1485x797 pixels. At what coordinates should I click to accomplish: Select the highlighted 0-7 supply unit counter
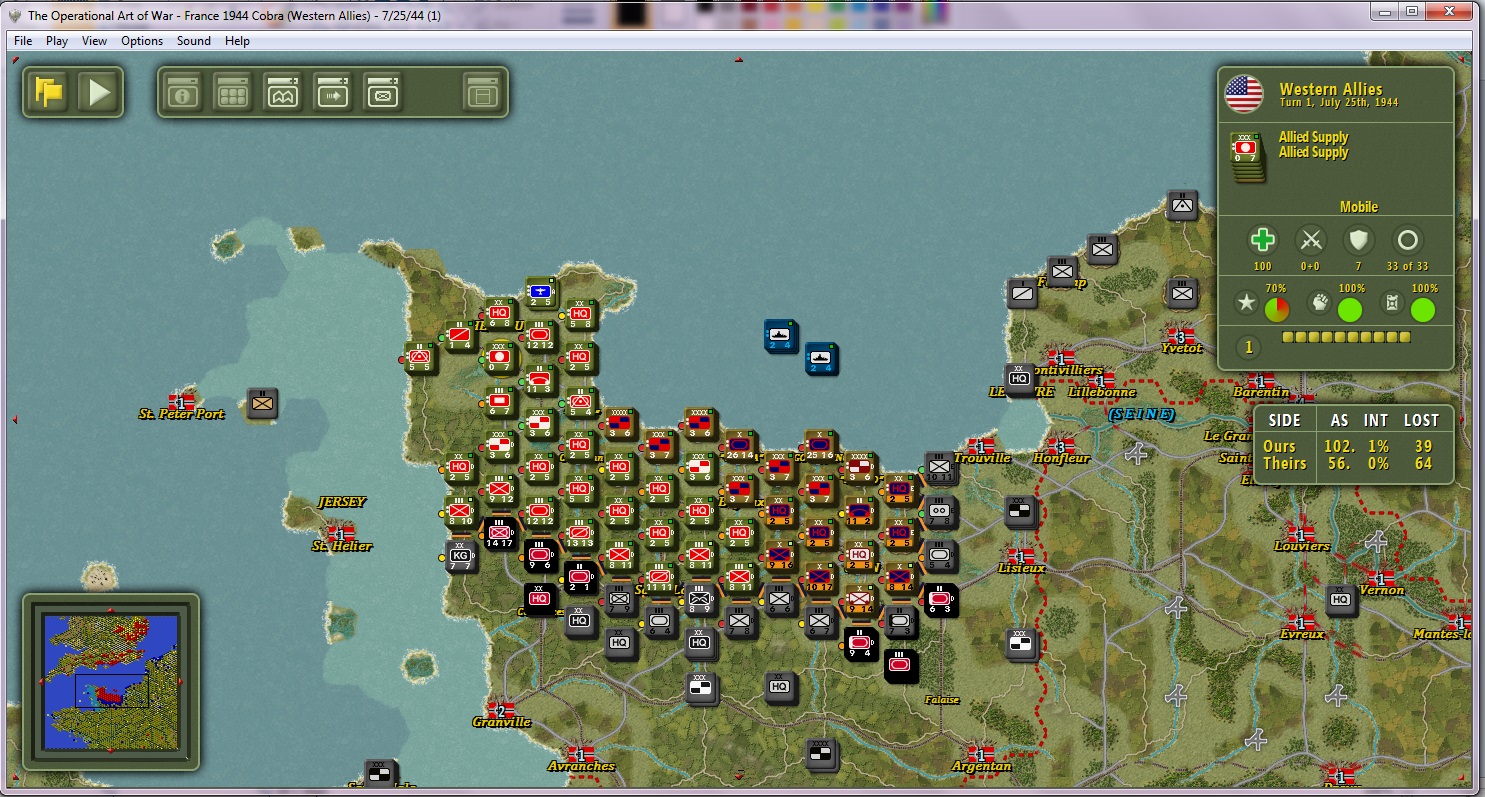(500, 358)
